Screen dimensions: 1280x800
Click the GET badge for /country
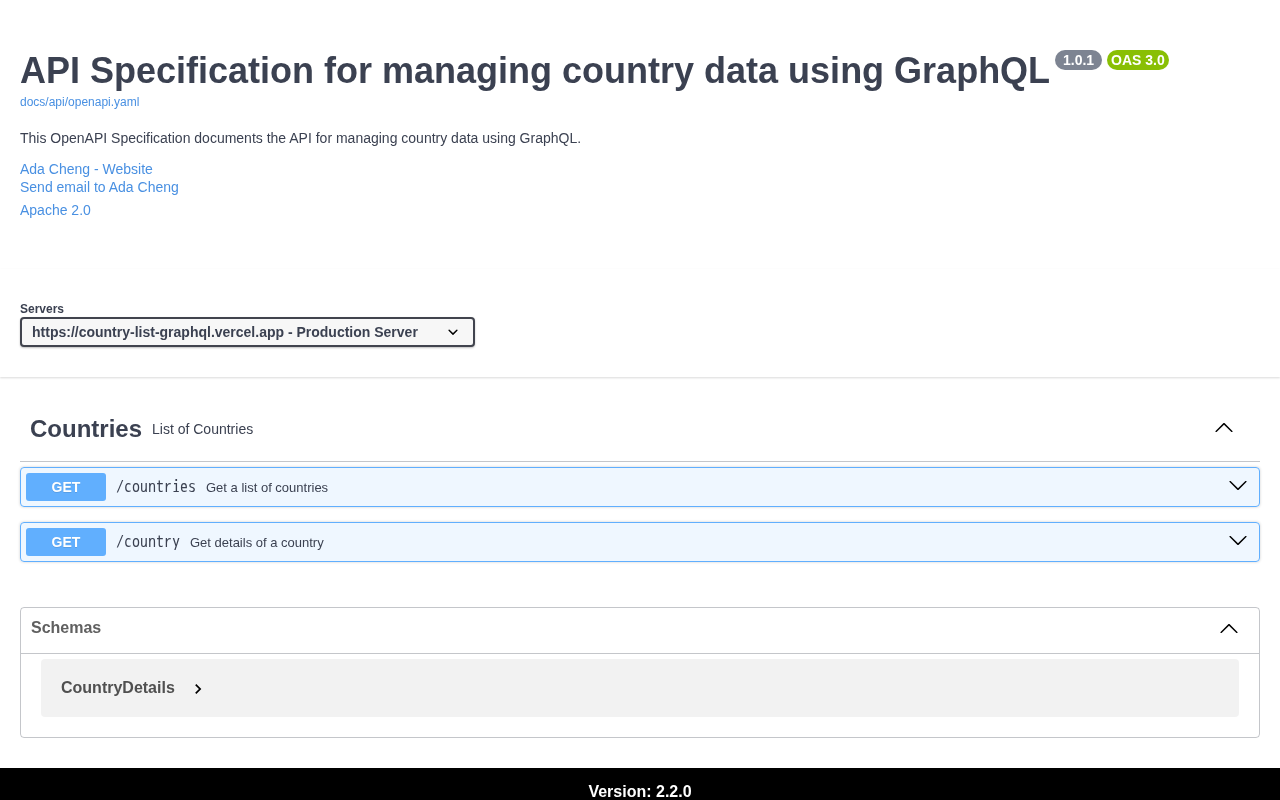coord(66,542)
